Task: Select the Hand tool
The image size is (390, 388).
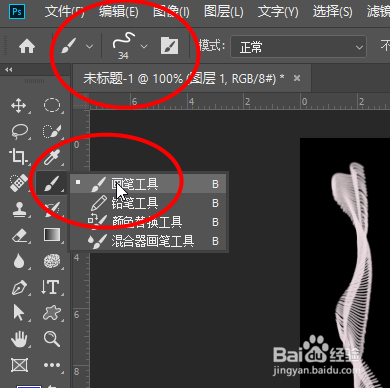Action: tap(19, 339)
